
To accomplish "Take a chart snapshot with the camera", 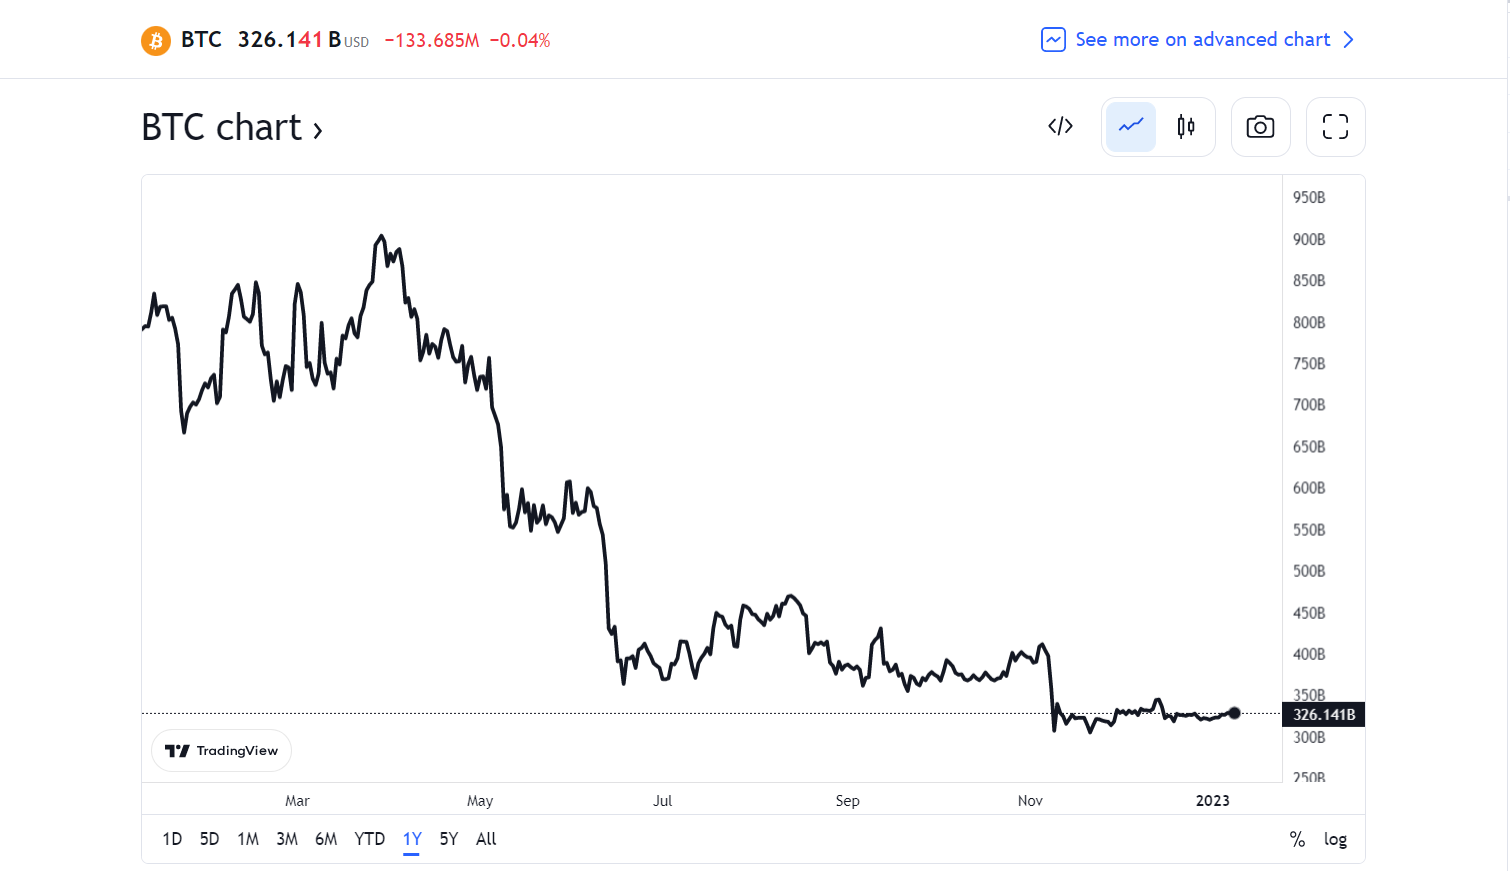I will (x=1260, y=126).
